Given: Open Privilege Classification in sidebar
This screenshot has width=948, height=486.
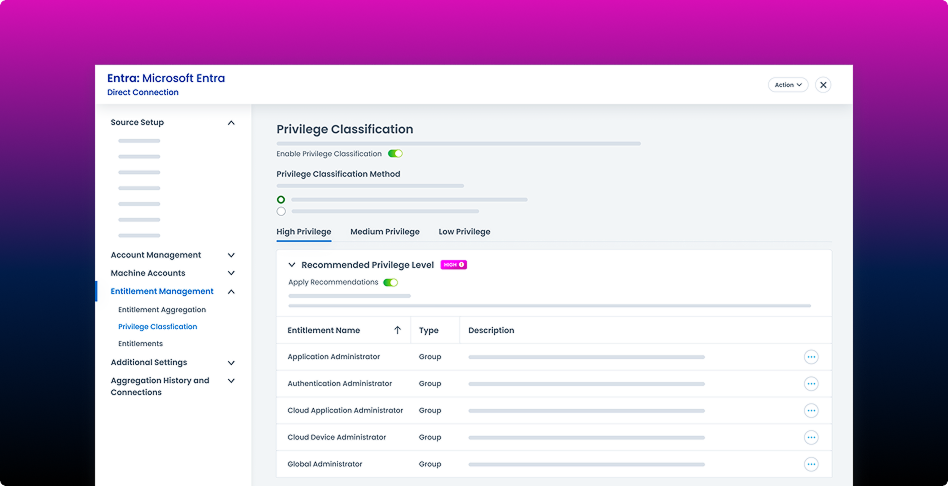Looking at the screenshot, I should (158, 326).
